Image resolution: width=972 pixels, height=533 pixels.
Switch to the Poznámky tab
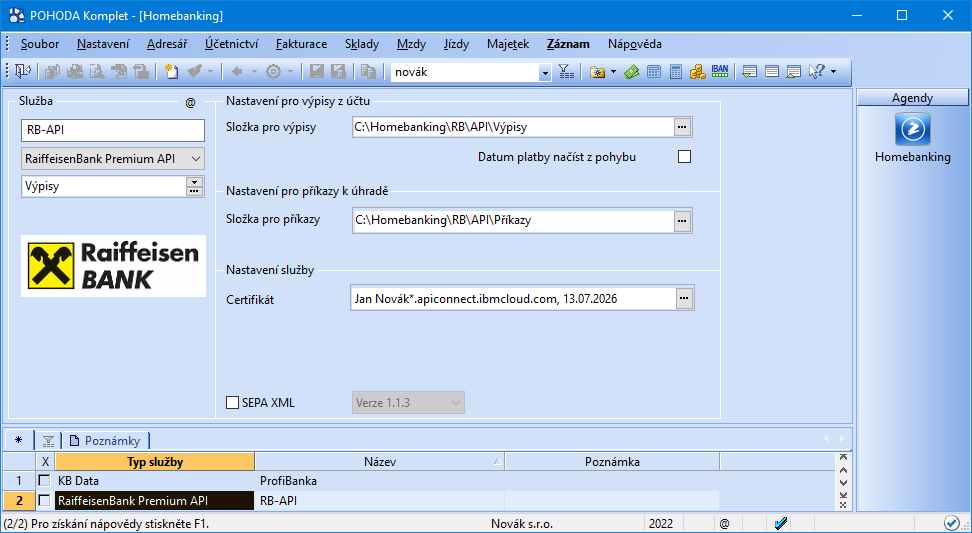point(105,441)
